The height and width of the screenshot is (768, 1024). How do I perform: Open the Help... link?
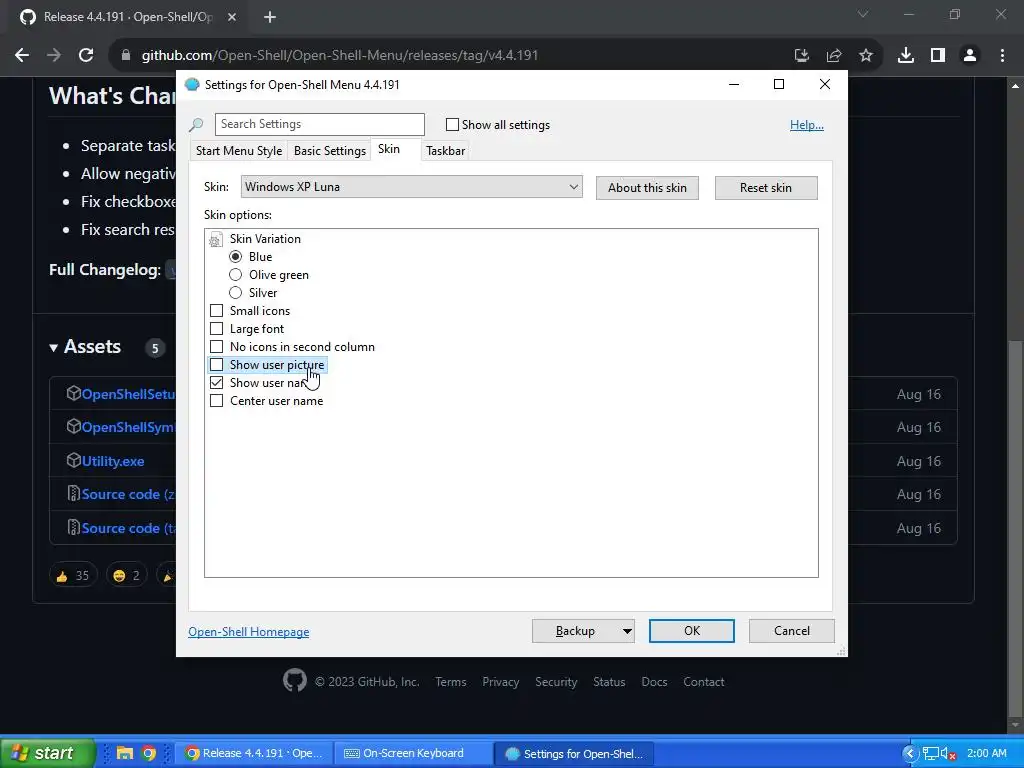point(807,125)
